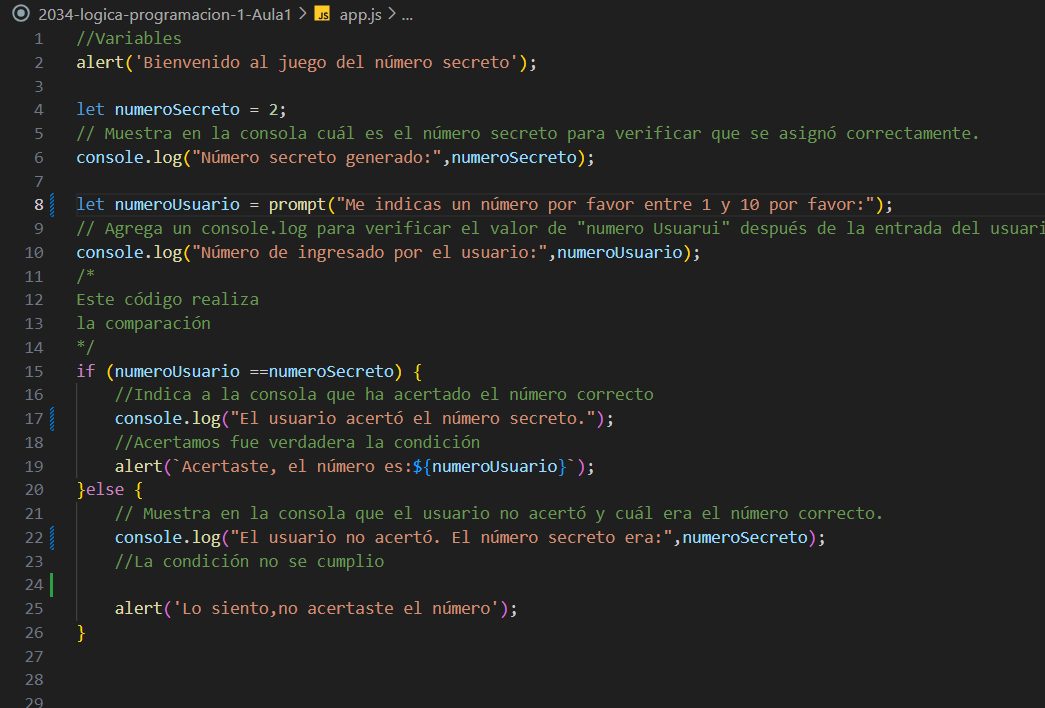Click the blue change marker beside line 22
The height and width of the screenshot is (708, 1045).
(x=52, y=538)
